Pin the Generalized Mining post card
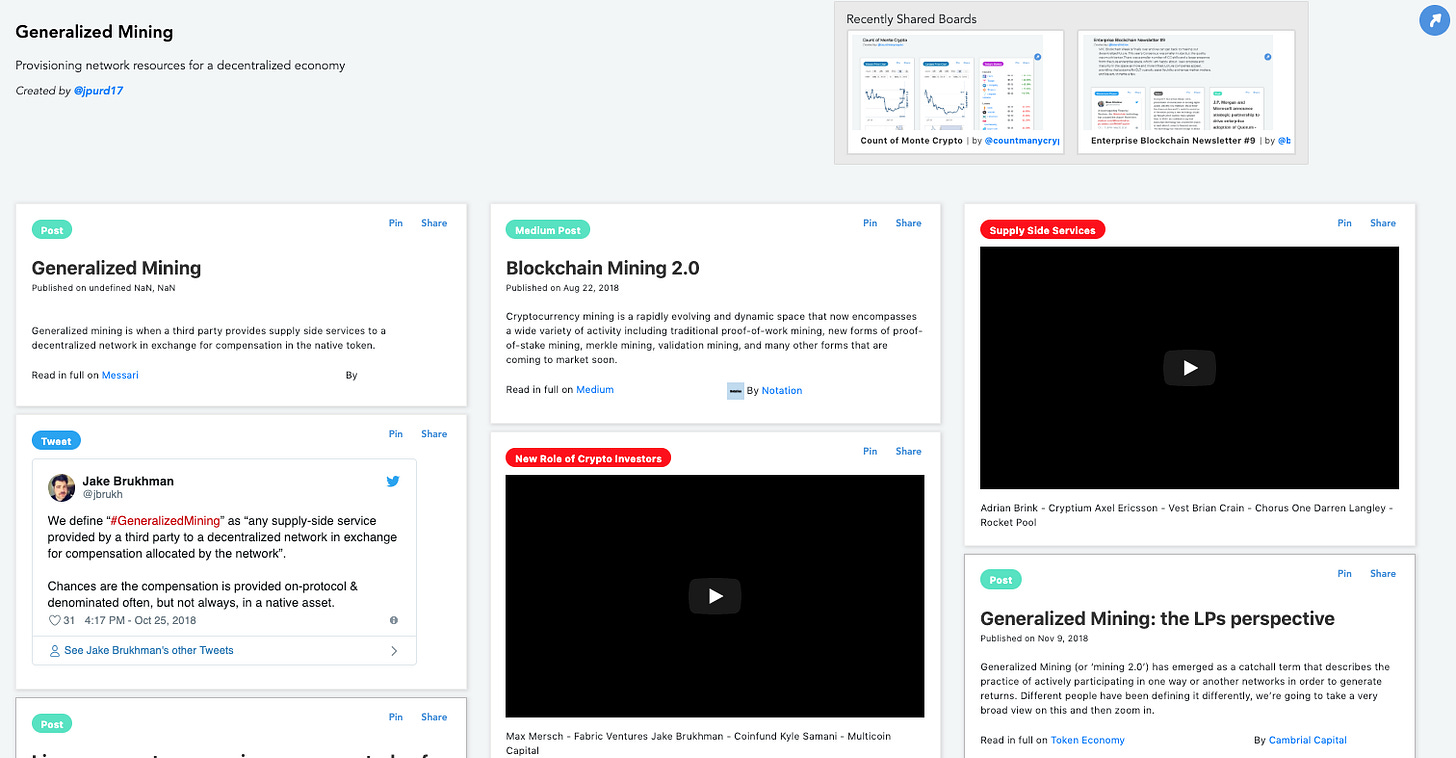The image size is (1456, 758). 396,223
